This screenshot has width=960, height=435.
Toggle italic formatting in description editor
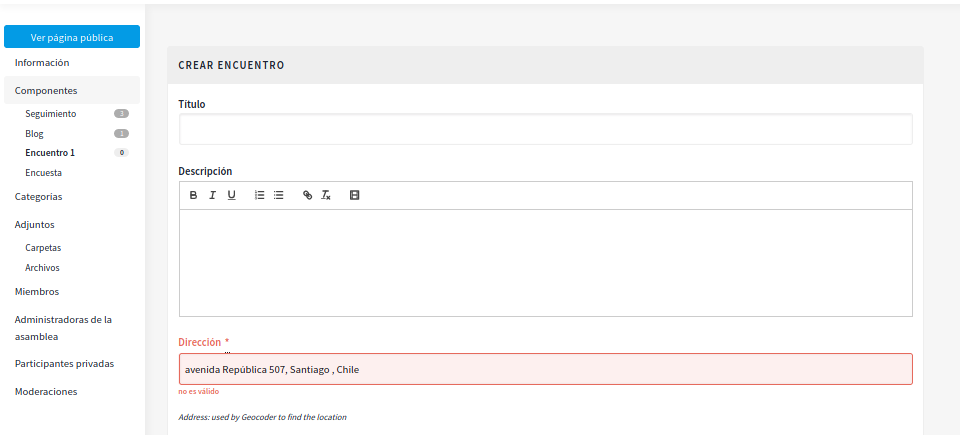click(213, 195)
